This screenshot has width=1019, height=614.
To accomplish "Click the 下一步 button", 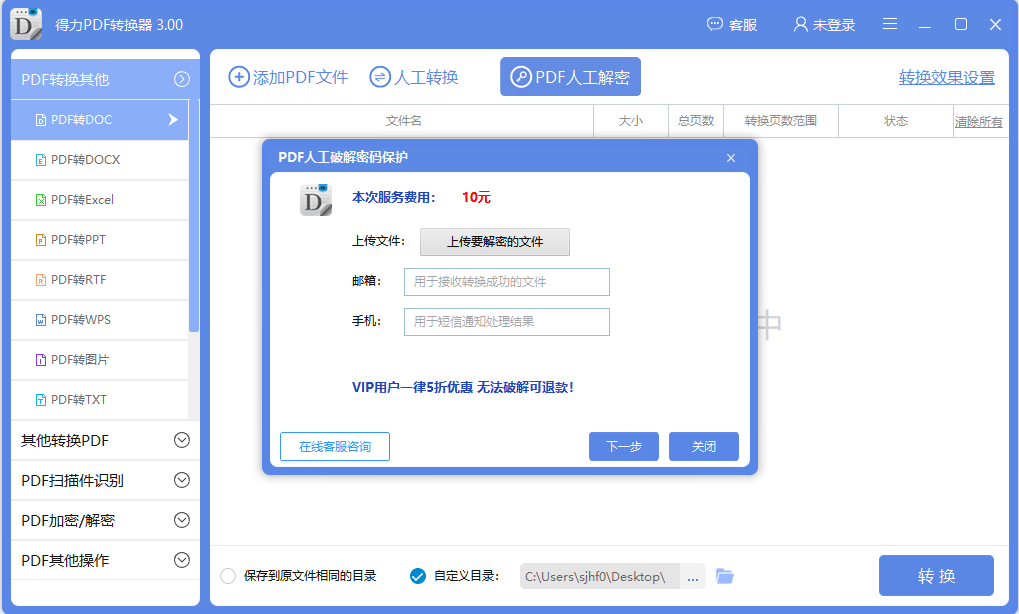I will pos(624,446).
